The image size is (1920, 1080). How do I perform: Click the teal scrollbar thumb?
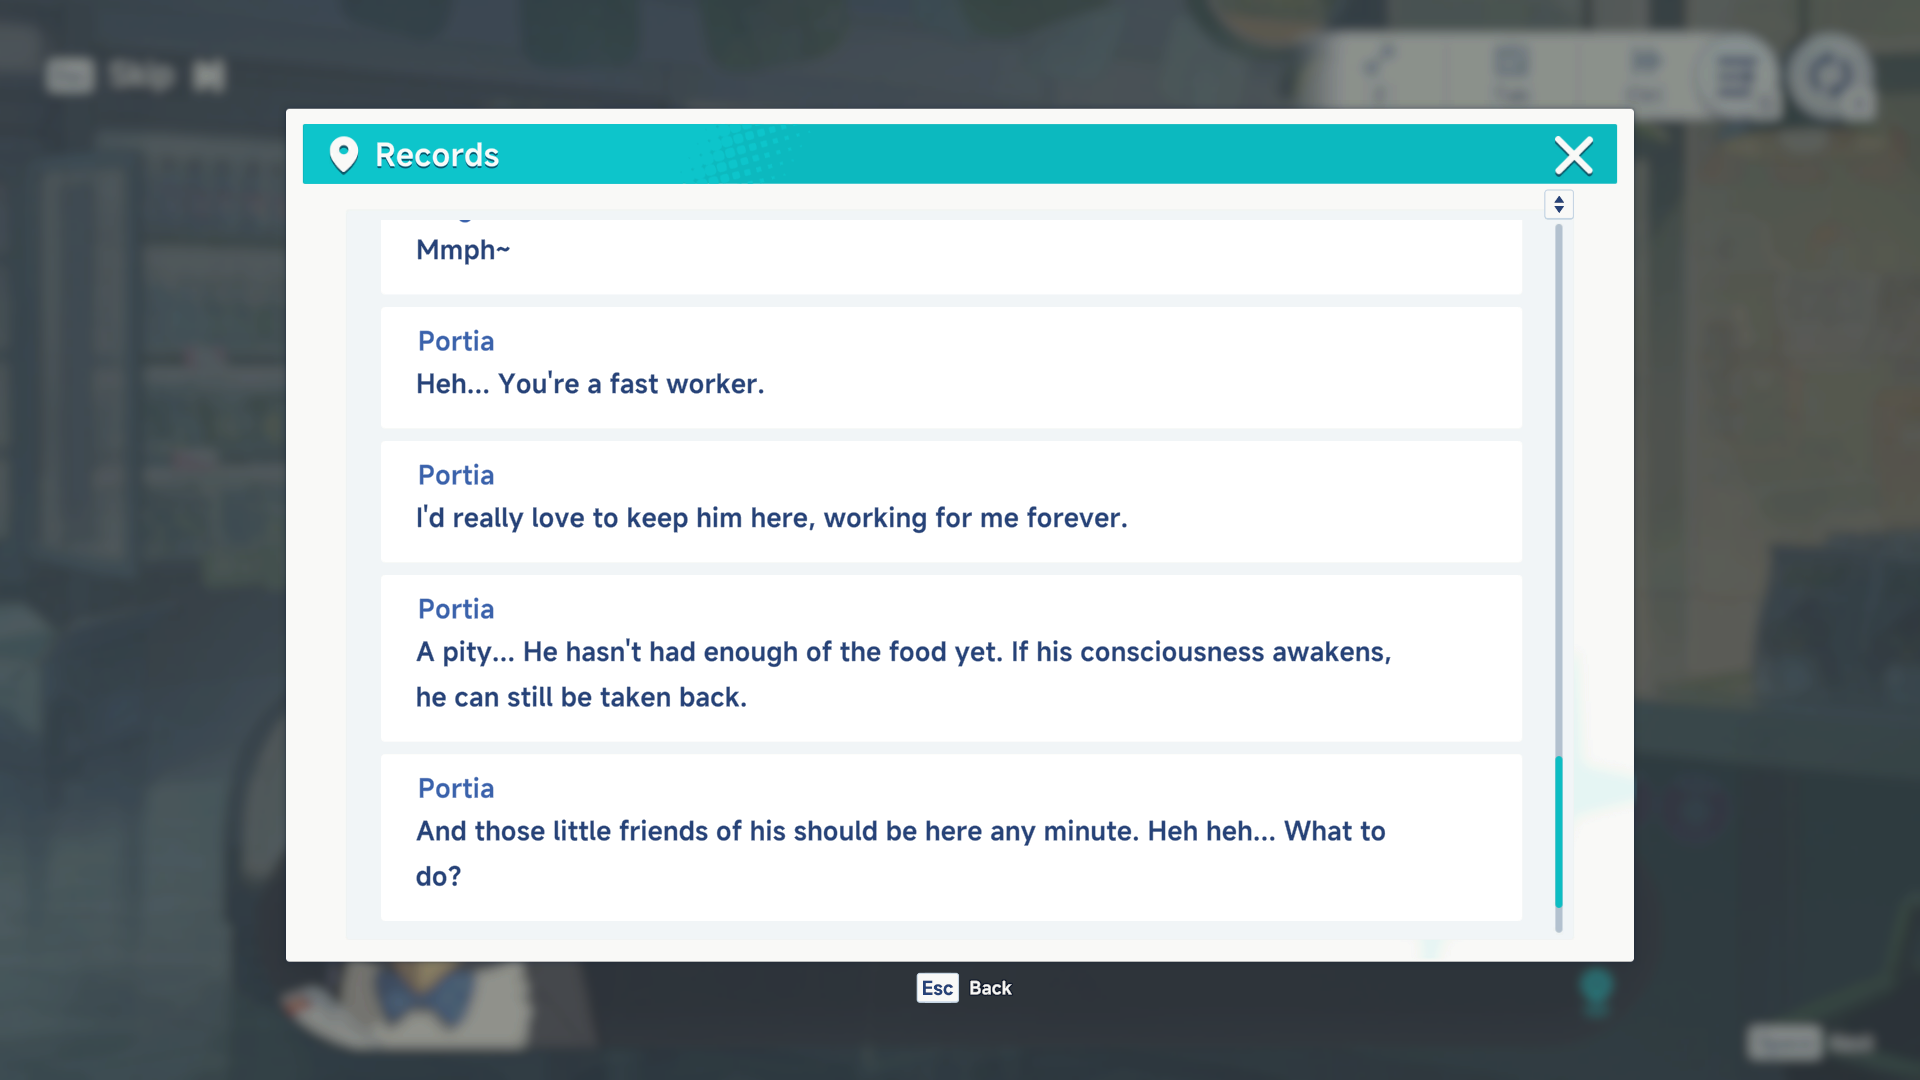click(x=1558, y=832)
